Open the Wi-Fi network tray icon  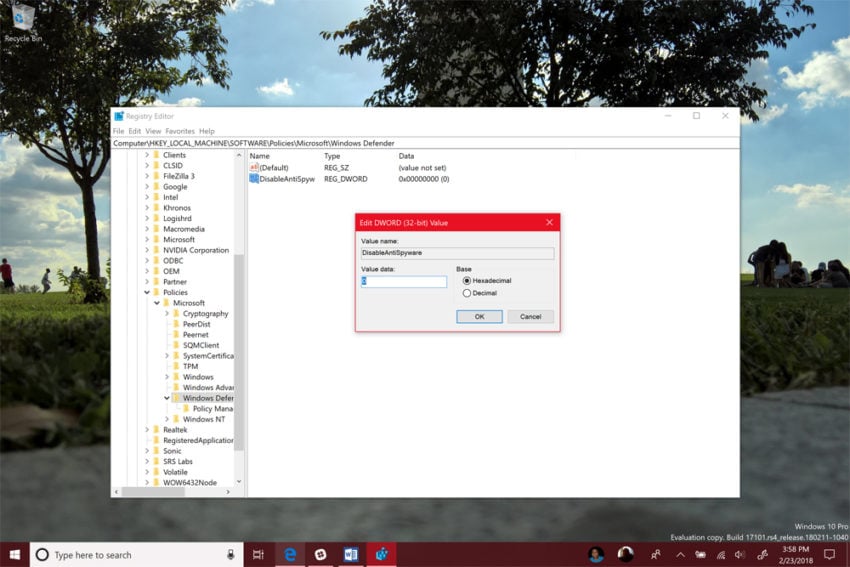[720, 555]
